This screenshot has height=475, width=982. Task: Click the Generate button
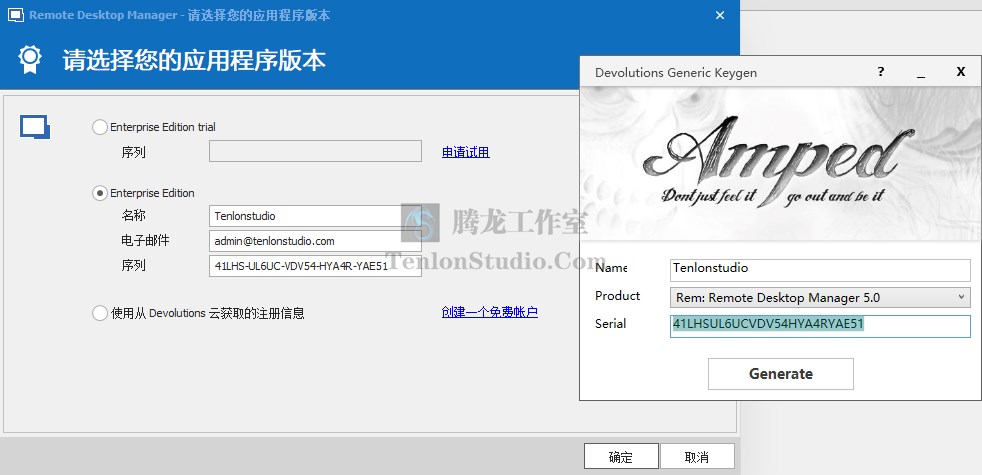tap(780, 374)
